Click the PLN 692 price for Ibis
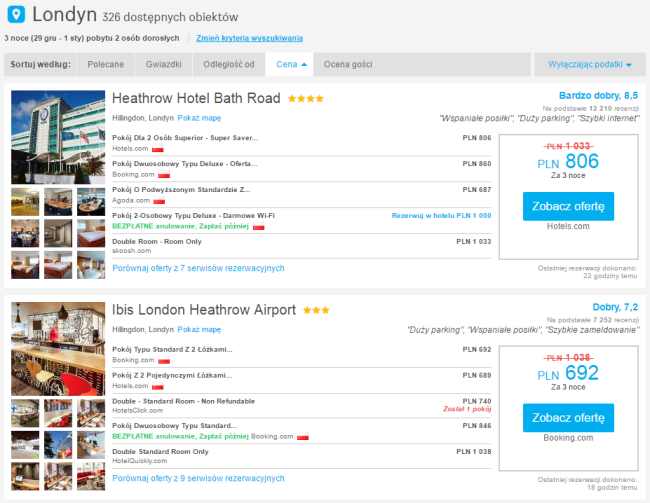Image resolution: width=650 pixels, height=503 pixels. click(x=568, y=373)
